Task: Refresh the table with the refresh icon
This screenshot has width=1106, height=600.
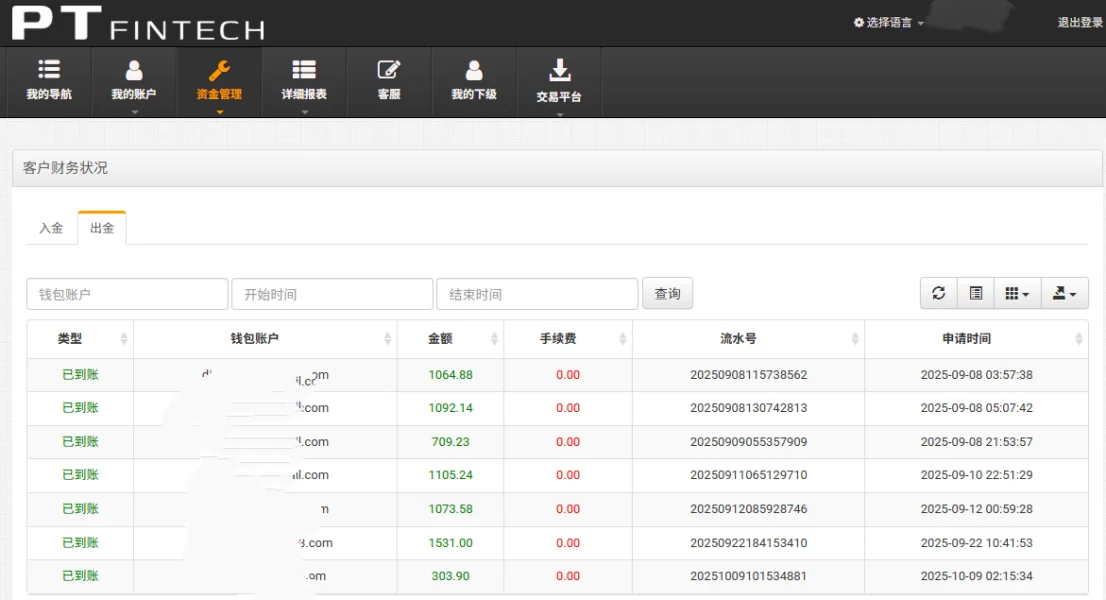Action: (x=938, y=293)
